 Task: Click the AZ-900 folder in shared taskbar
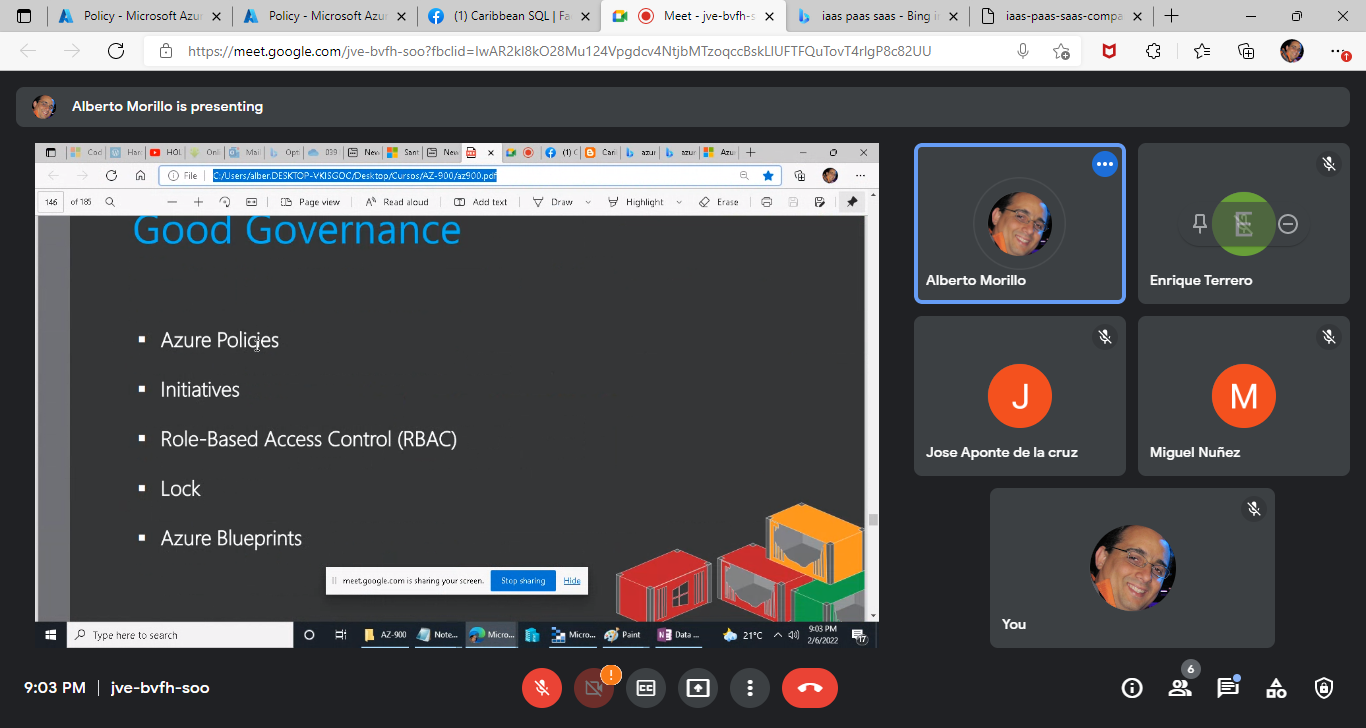[x=385, y=635]
